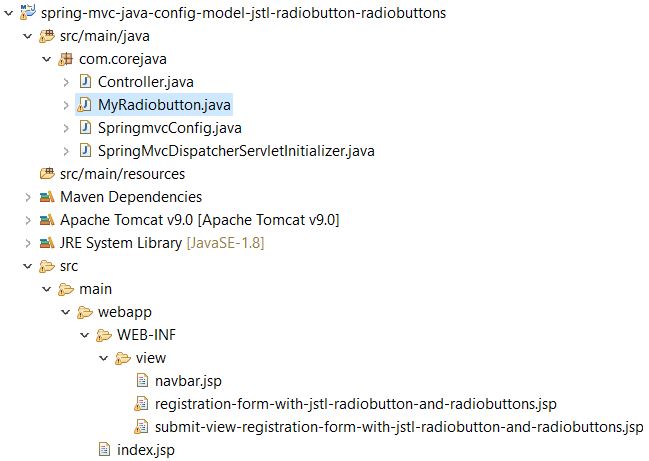Click the com.corejava package icon
This screenshot has width=649, height=461.
(65, 59)
